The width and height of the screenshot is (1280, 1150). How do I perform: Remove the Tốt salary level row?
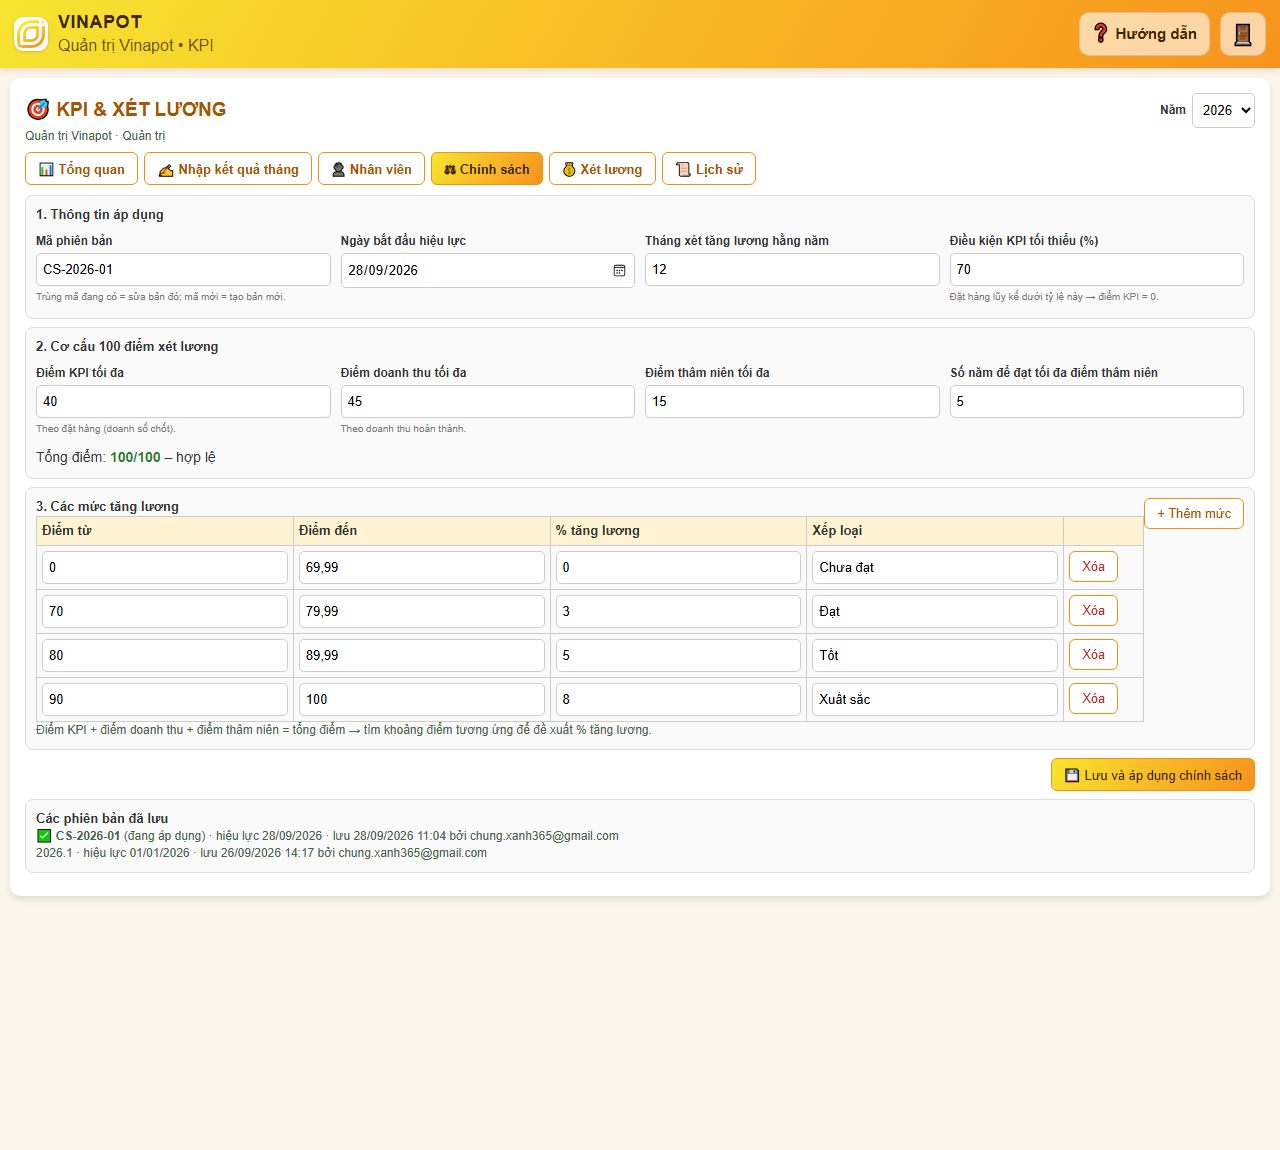pos(1093,655)
